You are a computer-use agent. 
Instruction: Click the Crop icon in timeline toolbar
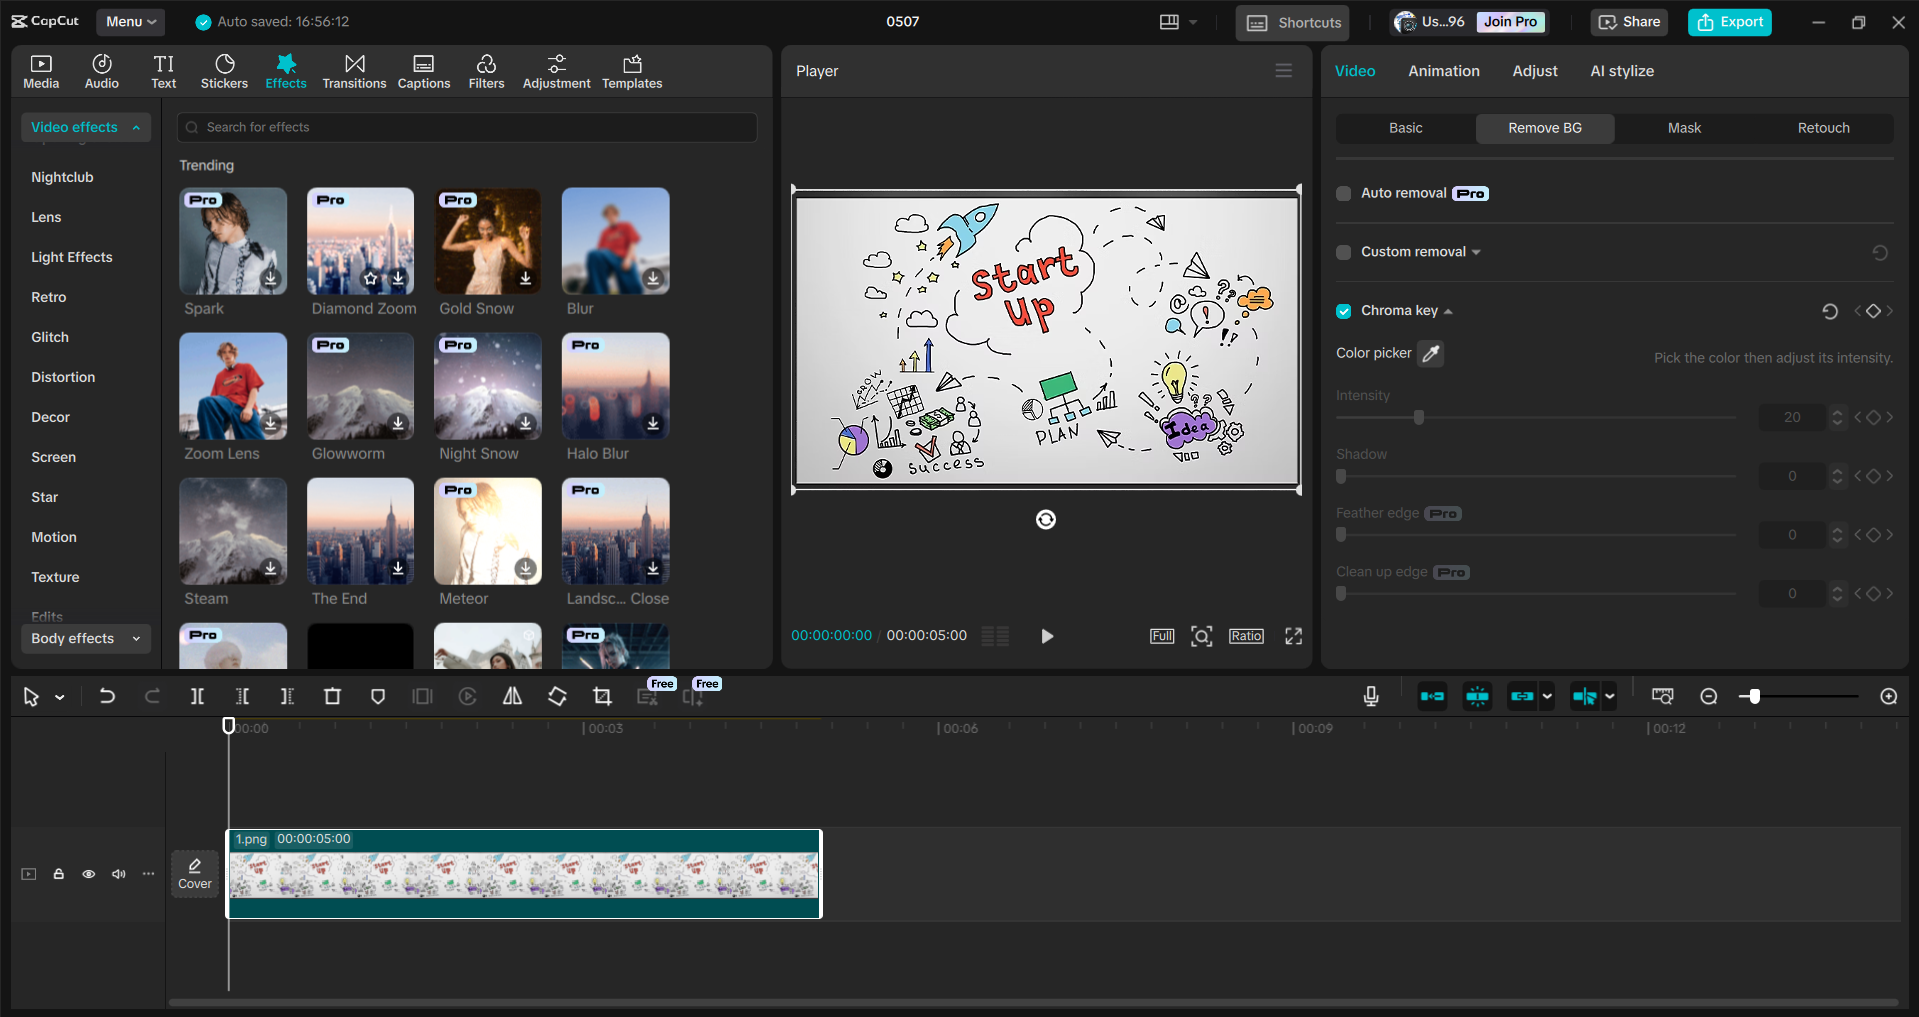pos(602,696)
